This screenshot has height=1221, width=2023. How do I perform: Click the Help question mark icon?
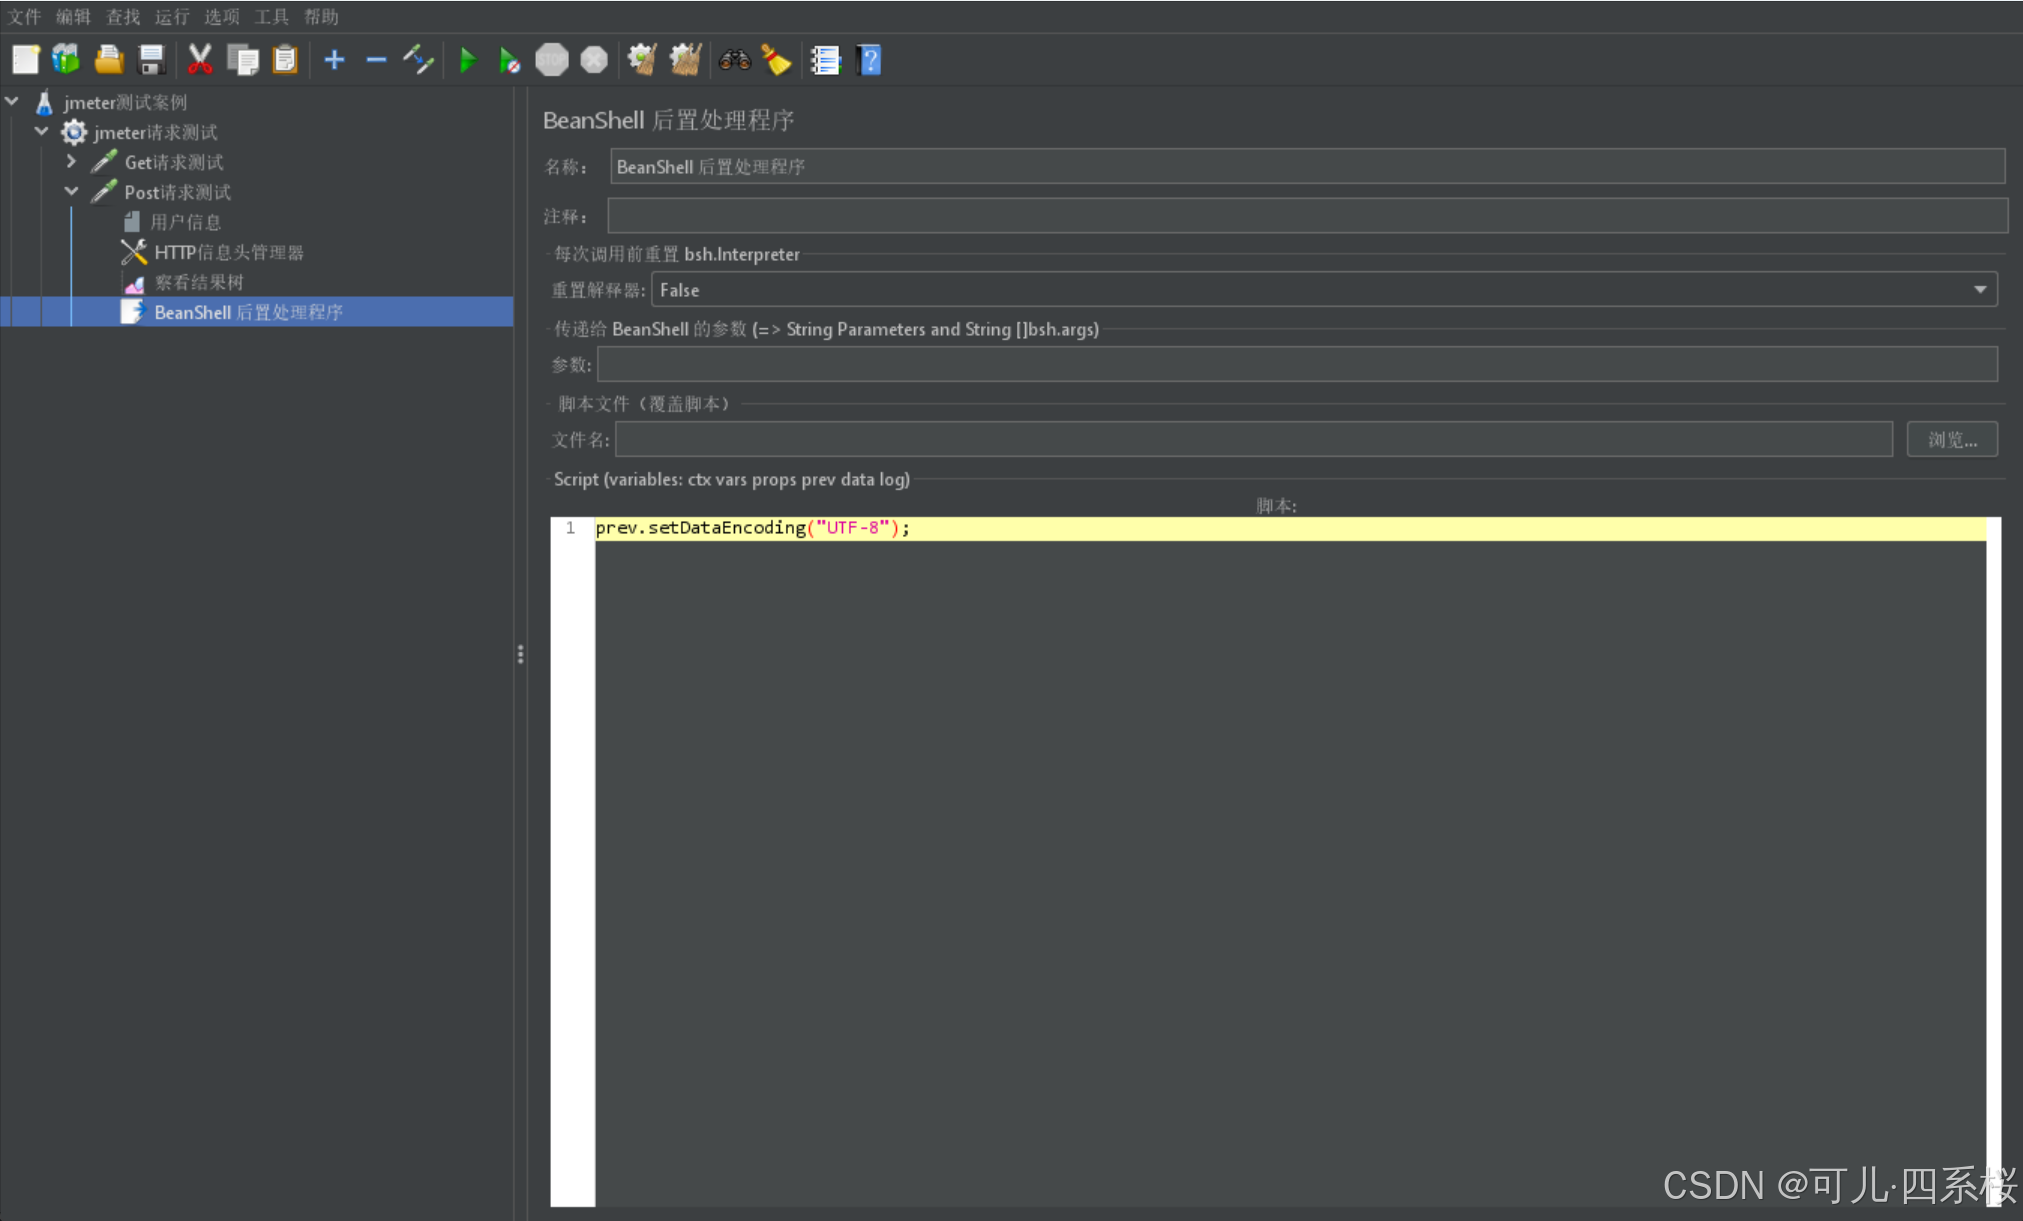[869, 61]
